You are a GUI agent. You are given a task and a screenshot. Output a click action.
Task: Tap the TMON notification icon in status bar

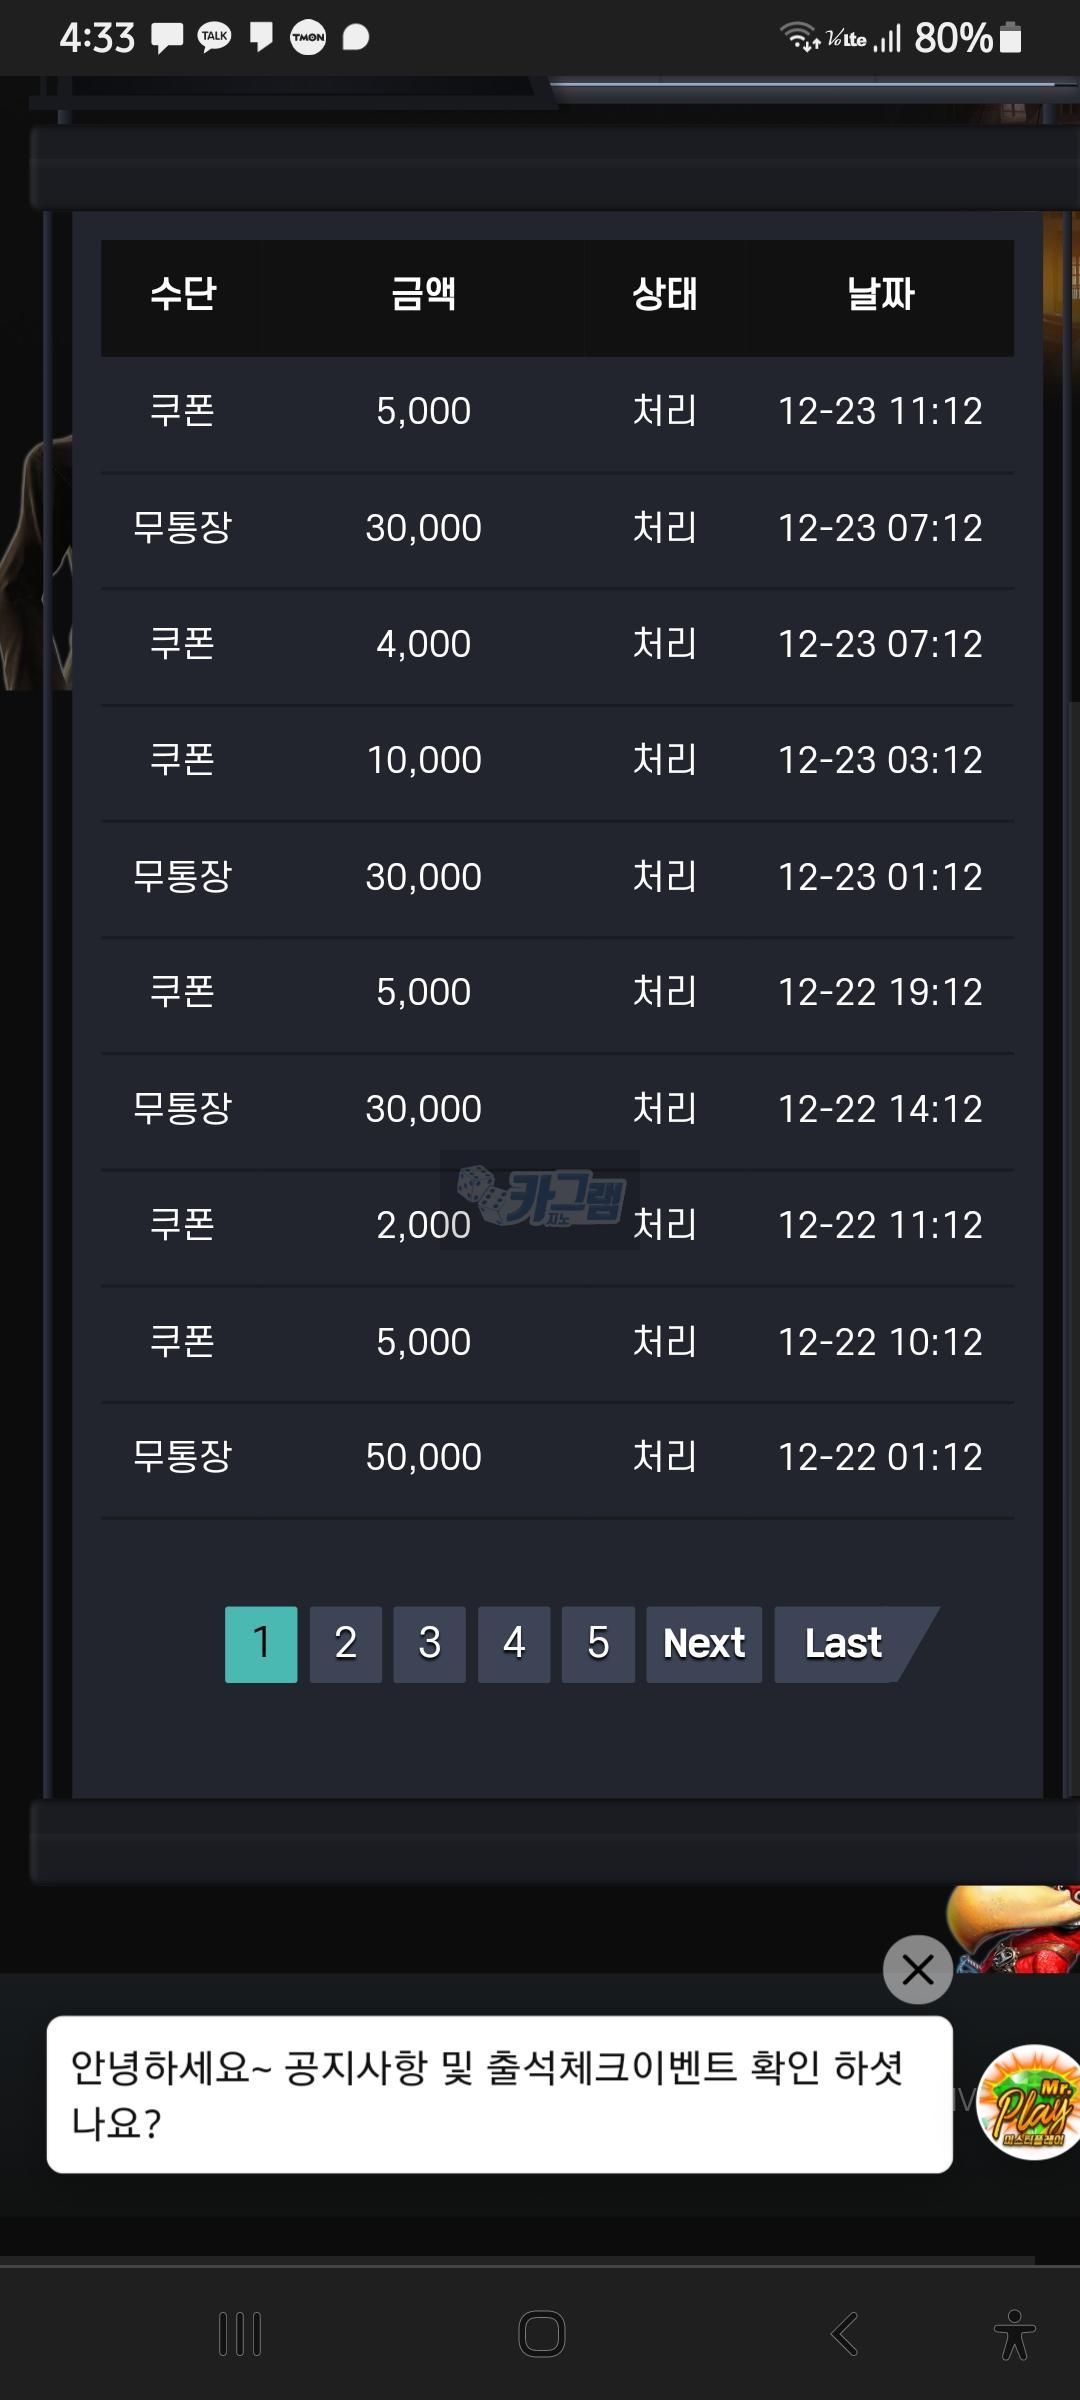click(x=308, y=38)
